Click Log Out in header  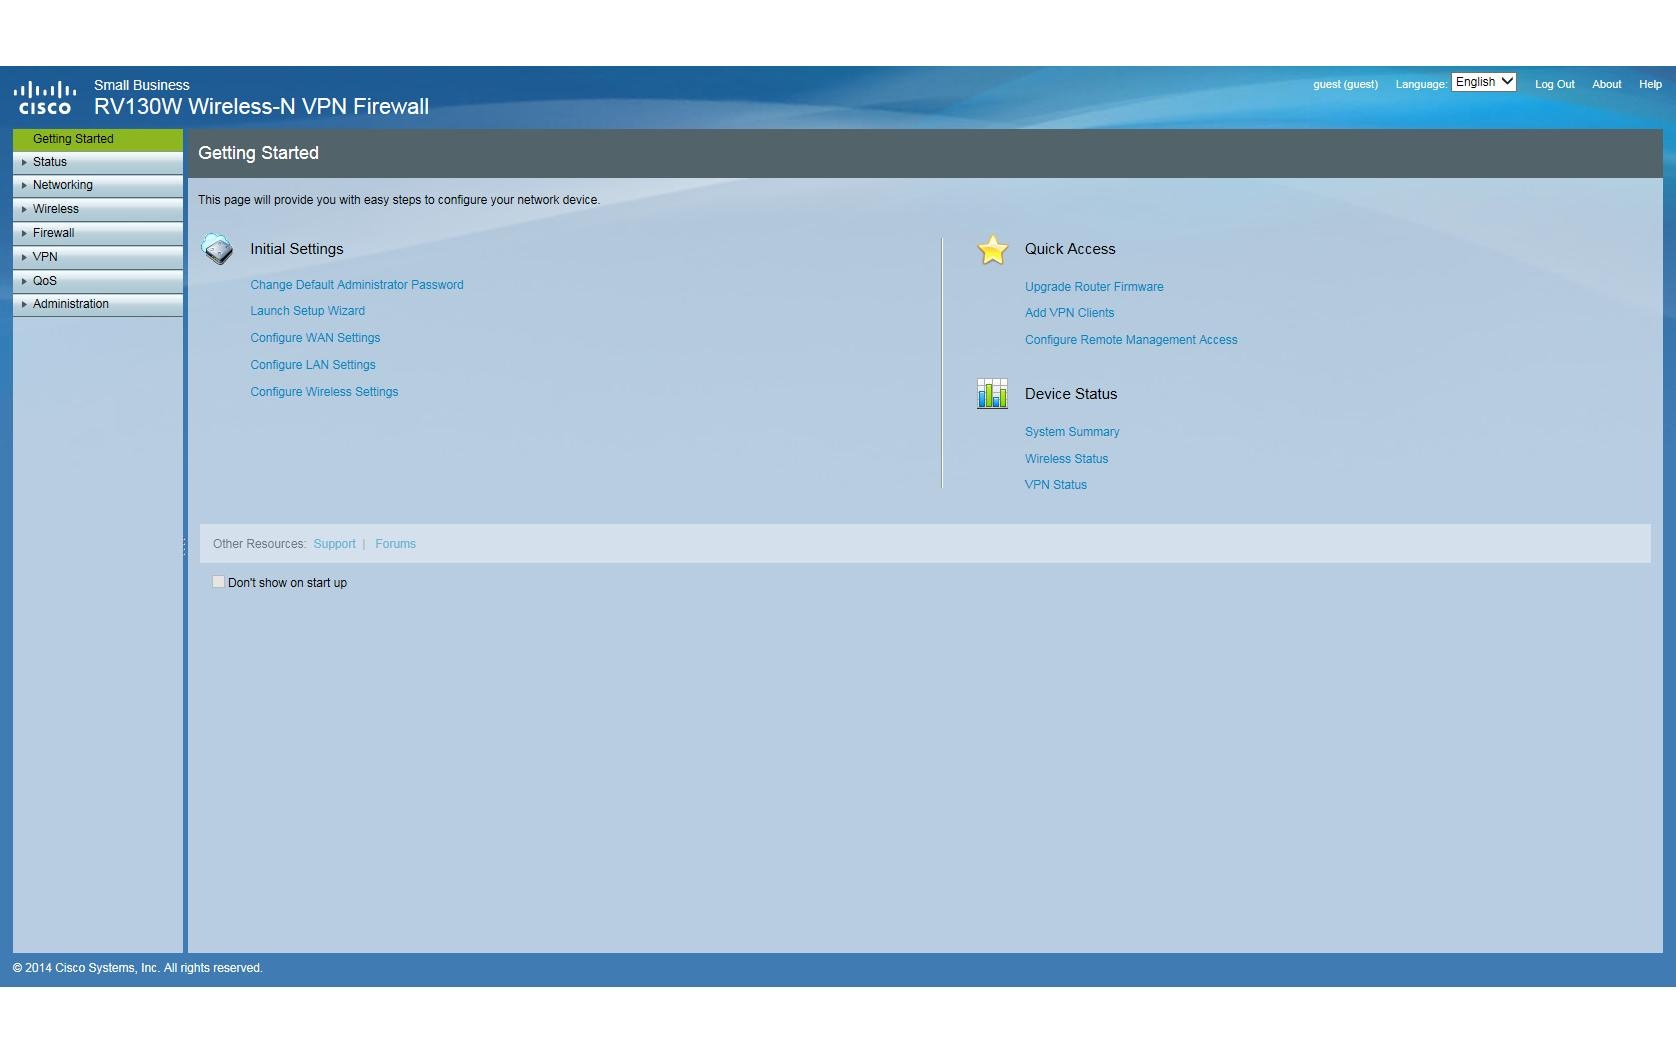pyautogui.click(x=1555, y=84)
